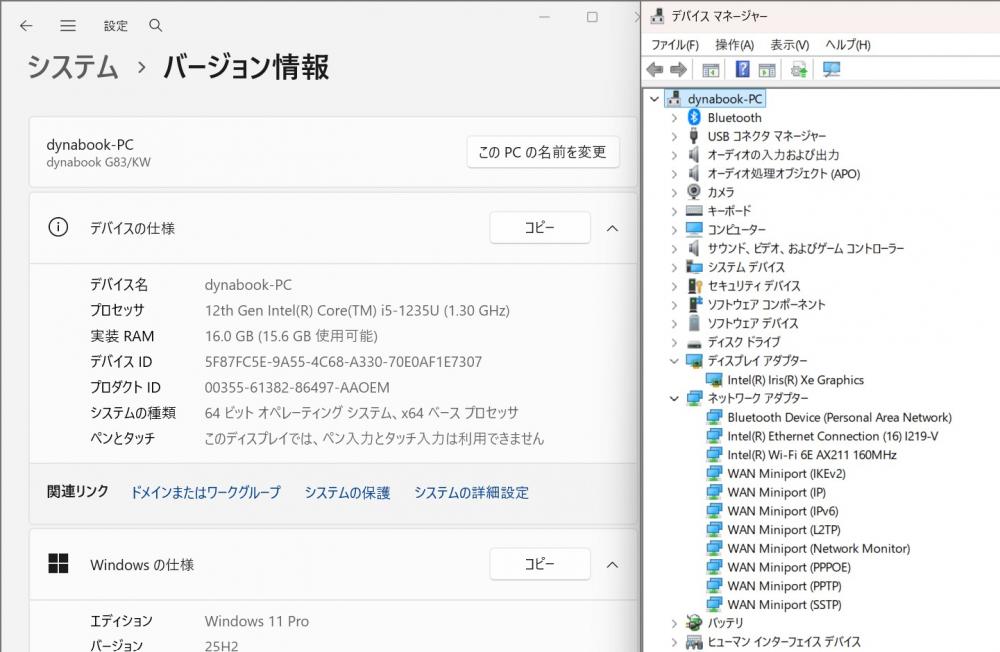Image resolution: width=1000 pixels, height=652 pixels.
Task: Click info icon beside デバイスの仕様
Action: pyautogui.click(x=58, y=227)
